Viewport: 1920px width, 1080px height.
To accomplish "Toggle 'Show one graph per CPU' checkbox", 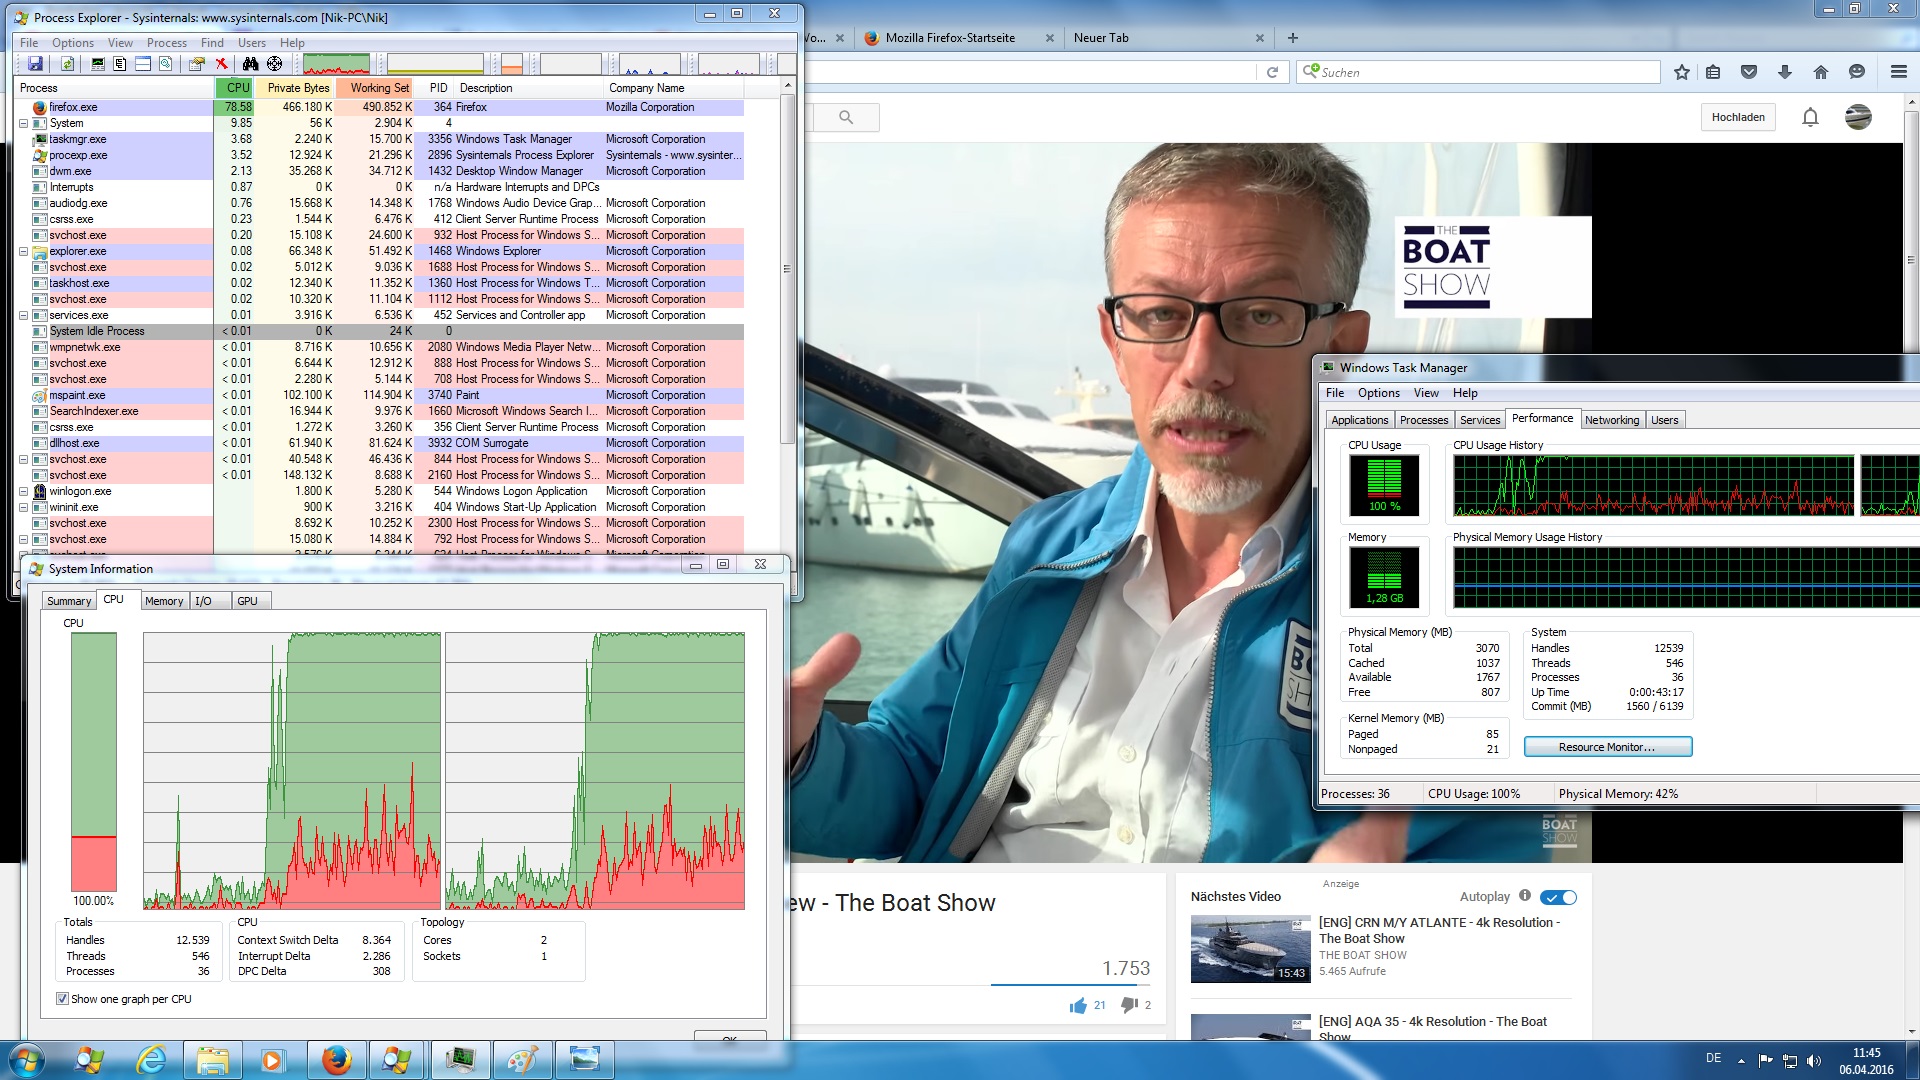I will [63, 999].
